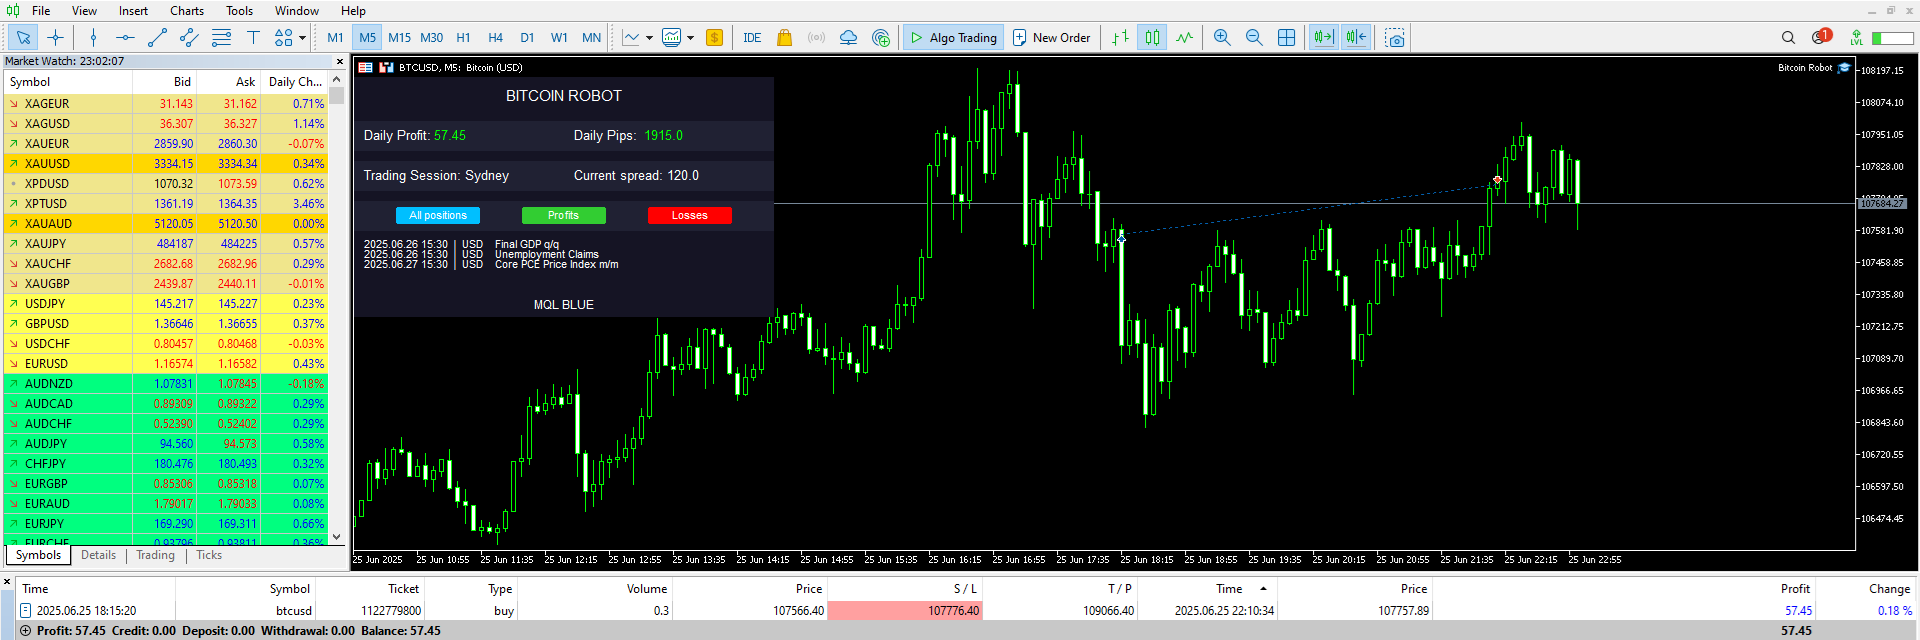Open the Tools menu
The width and height of the screenshot is (1920, 640).
click(x=239, y=11)
